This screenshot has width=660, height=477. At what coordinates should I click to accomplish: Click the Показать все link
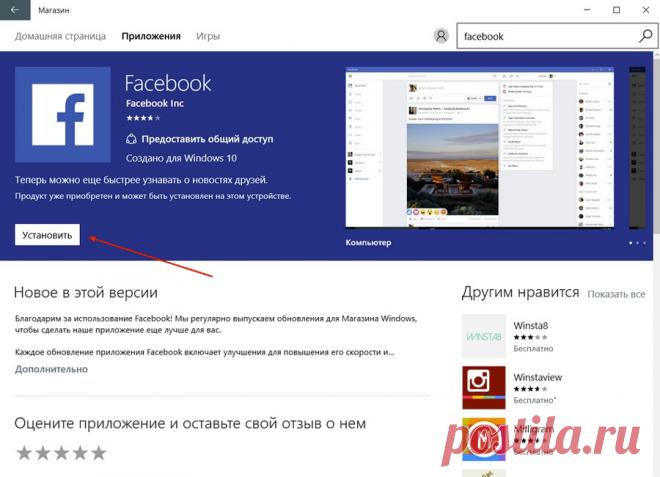(616, 294)
